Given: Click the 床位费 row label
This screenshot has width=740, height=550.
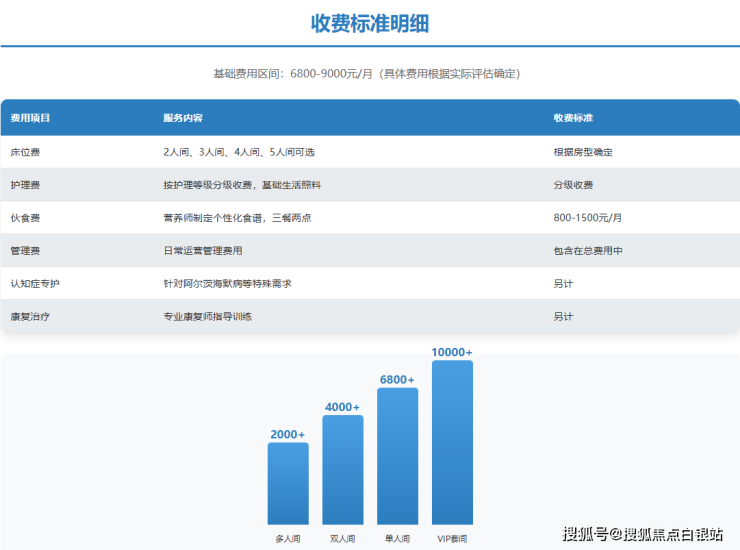Looking at the screenshot, I should pos(25,152).
